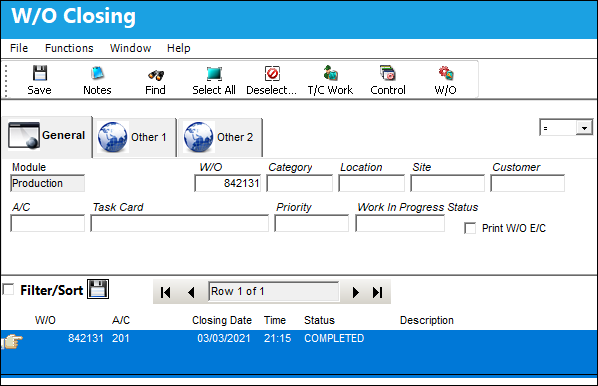The height and width of the screenshot is (386, 598).
Task: Click the Description column header
Action: click(x=427, y=320)
